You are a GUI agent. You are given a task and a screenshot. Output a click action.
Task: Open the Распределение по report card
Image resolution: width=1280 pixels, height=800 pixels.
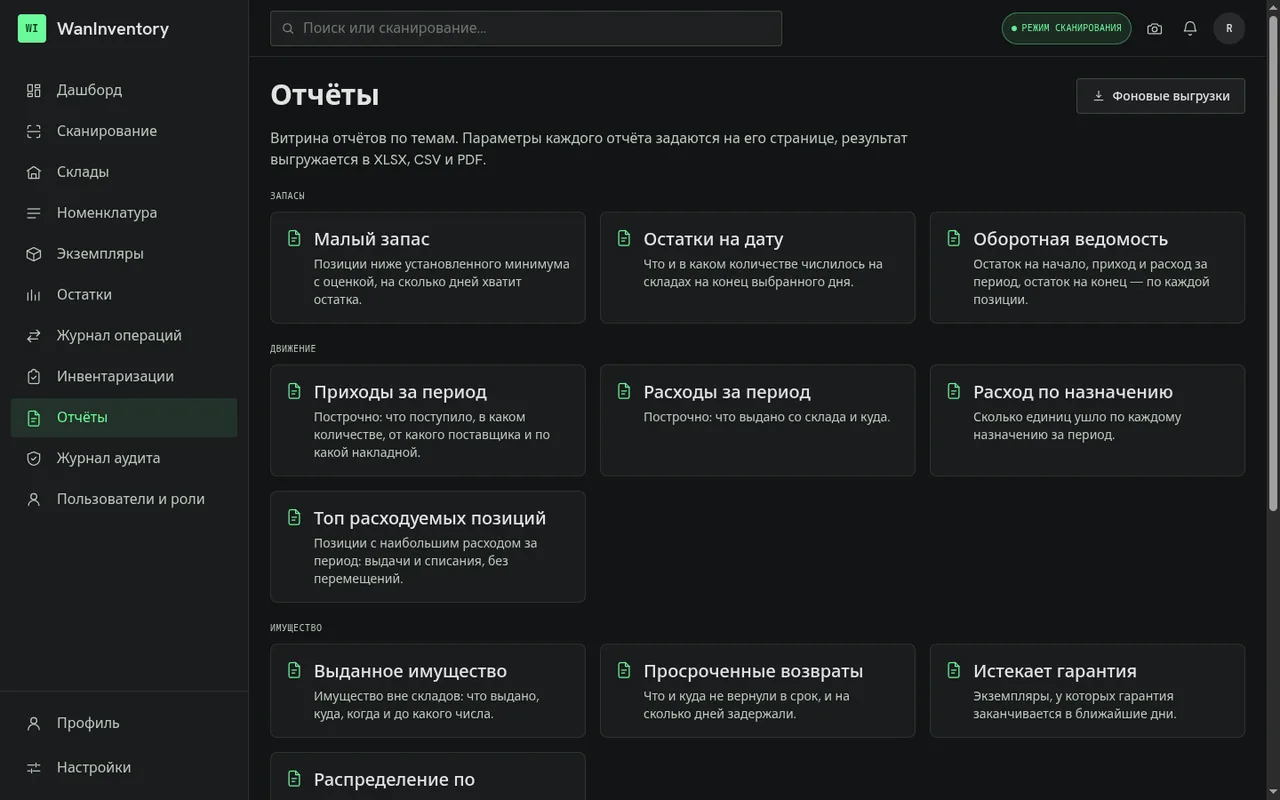pos(428,777)
